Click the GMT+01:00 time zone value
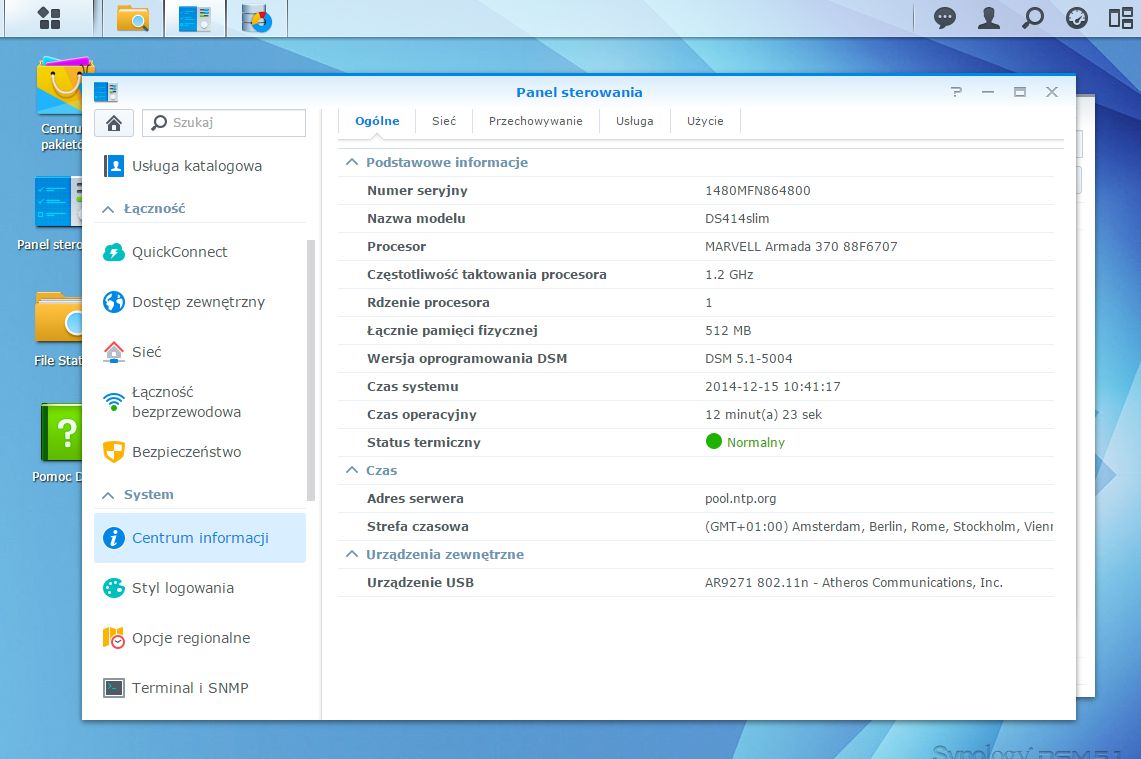The height and width of the screenshot is (759, 1141). click(x=878, y=527)
